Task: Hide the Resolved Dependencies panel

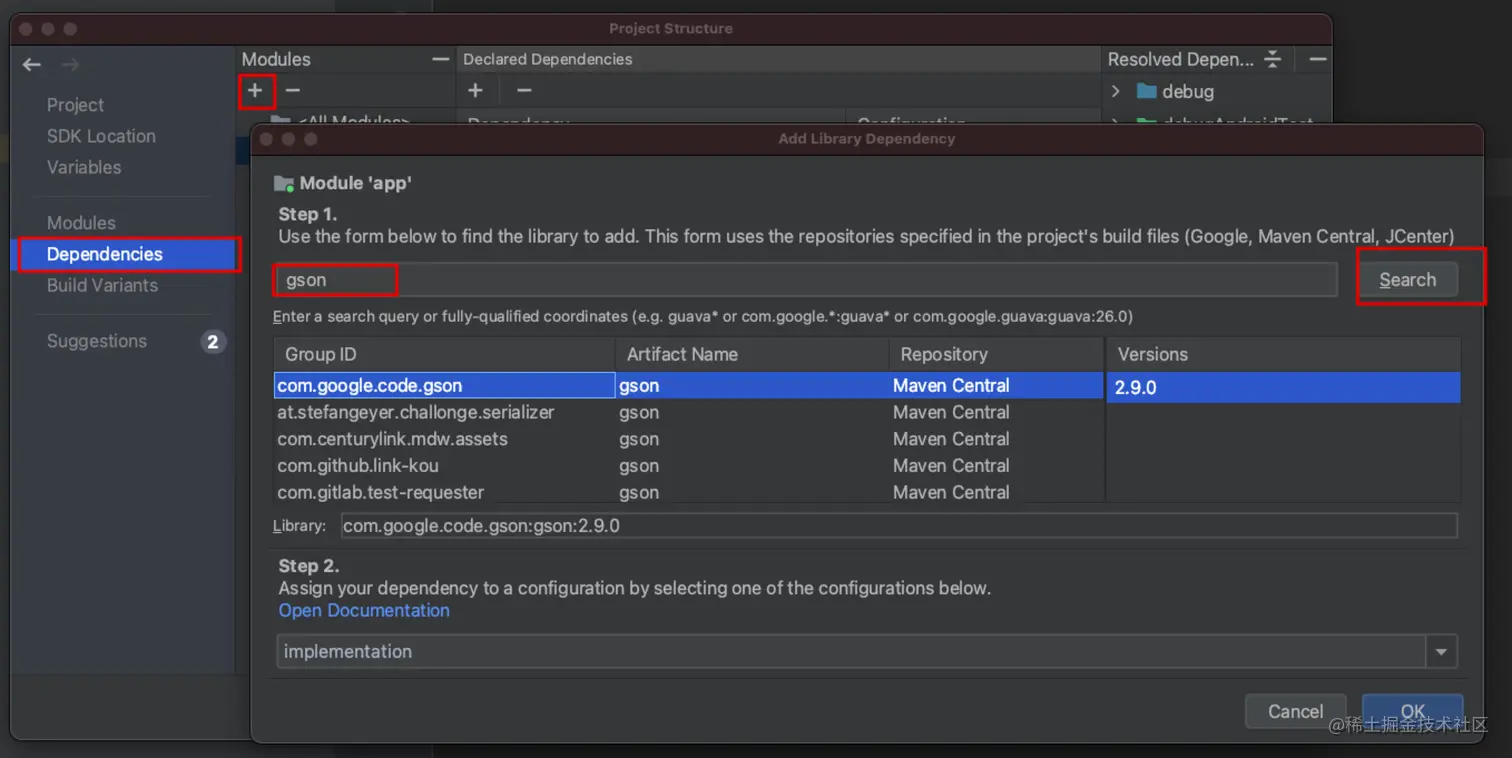Action: point(1318,60)
